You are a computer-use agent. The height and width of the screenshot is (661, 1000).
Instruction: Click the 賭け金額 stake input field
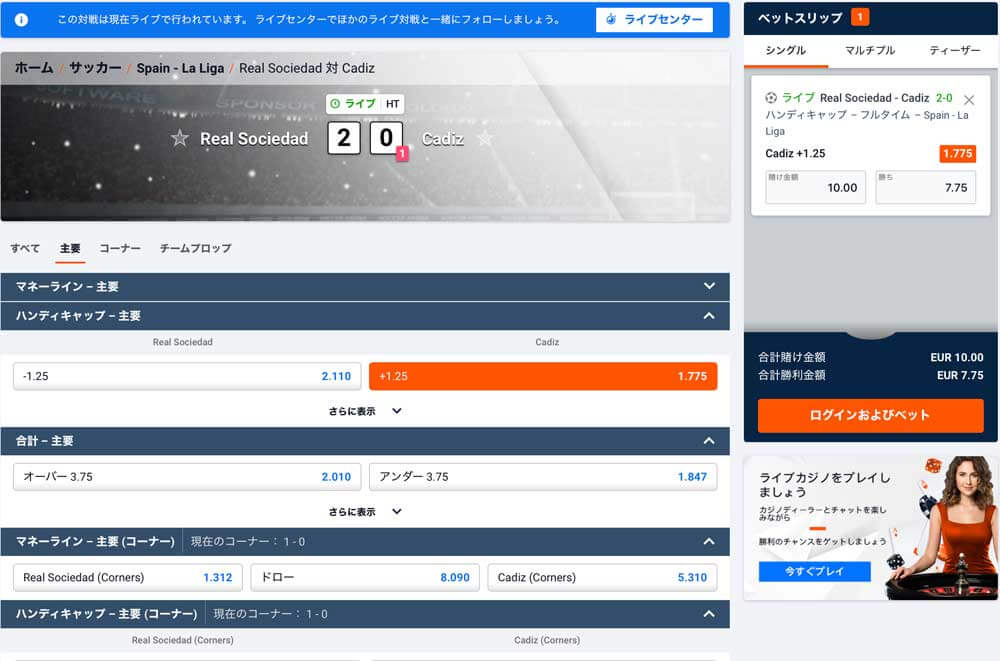click(x=815, y=187)
